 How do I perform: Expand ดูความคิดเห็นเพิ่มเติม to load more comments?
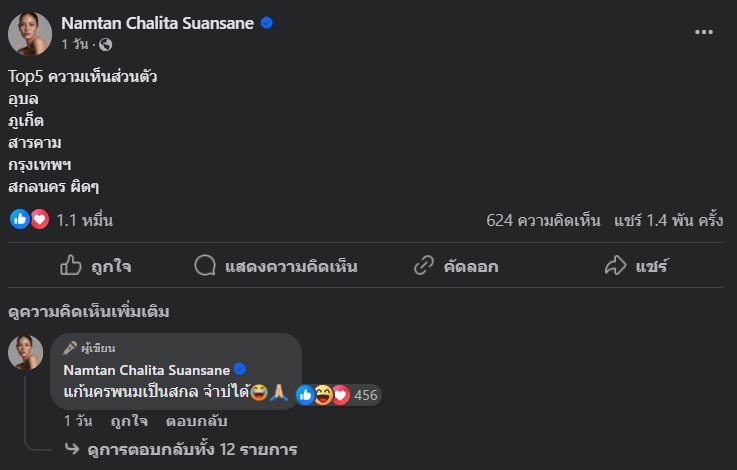(x=88, y=311)
